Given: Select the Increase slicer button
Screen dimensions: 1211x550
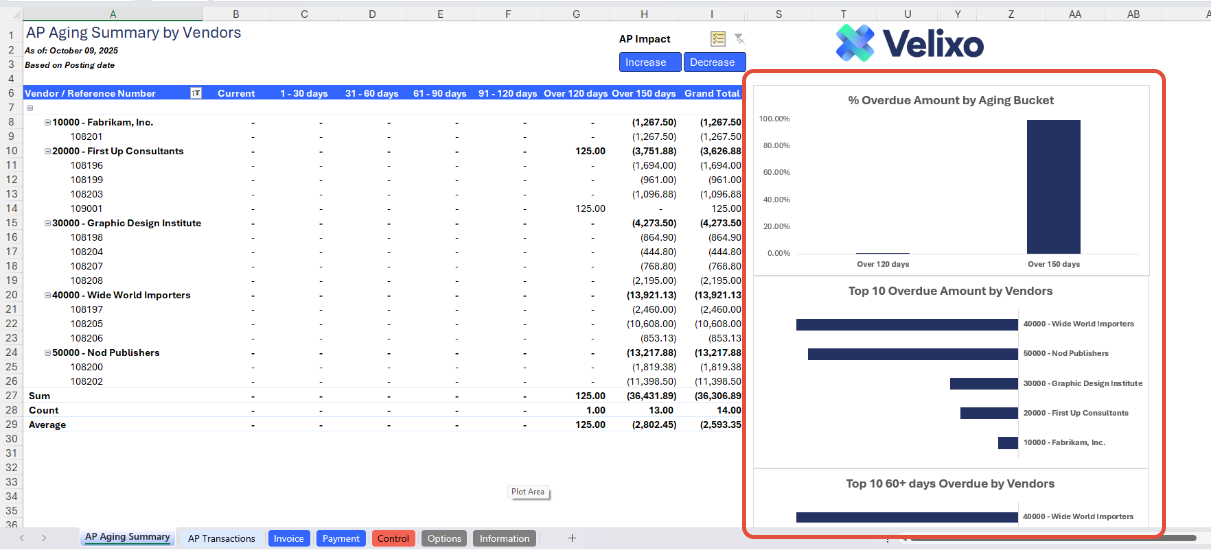Looking at the screenshot, I should click(x=650, y=62).
